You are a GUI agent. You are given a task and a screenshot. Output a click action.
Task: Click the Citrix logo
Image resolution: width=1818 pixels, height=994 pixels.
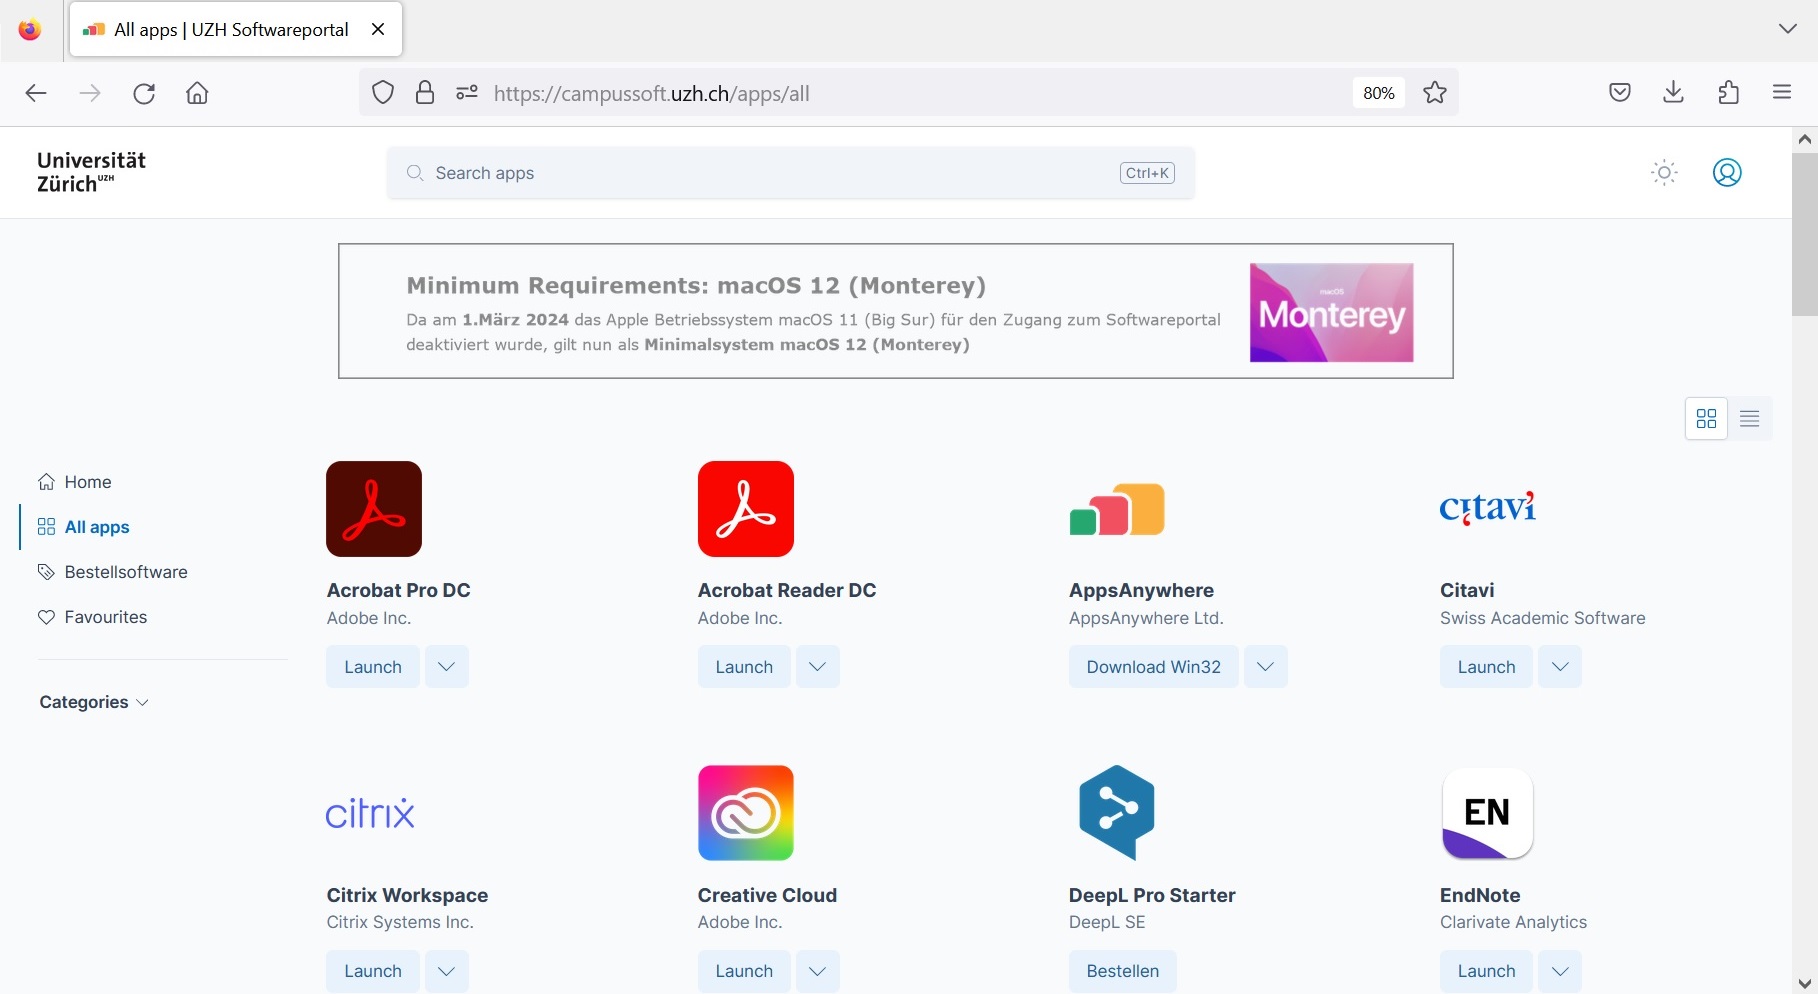(370, 814)
